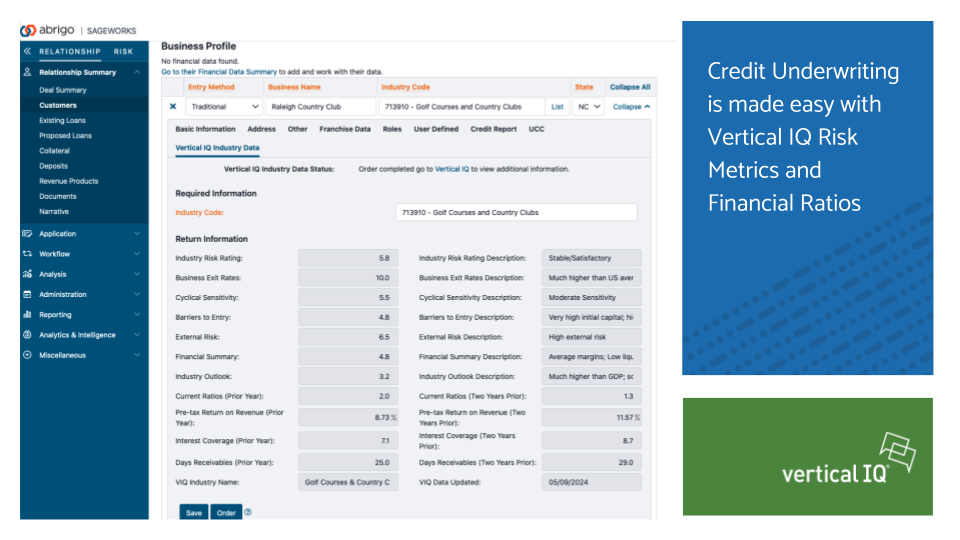The height and width of the screenshot is (540, 960).
Task: Click the sidebar collapse double-chevron icon
Action: pos(28,51)
